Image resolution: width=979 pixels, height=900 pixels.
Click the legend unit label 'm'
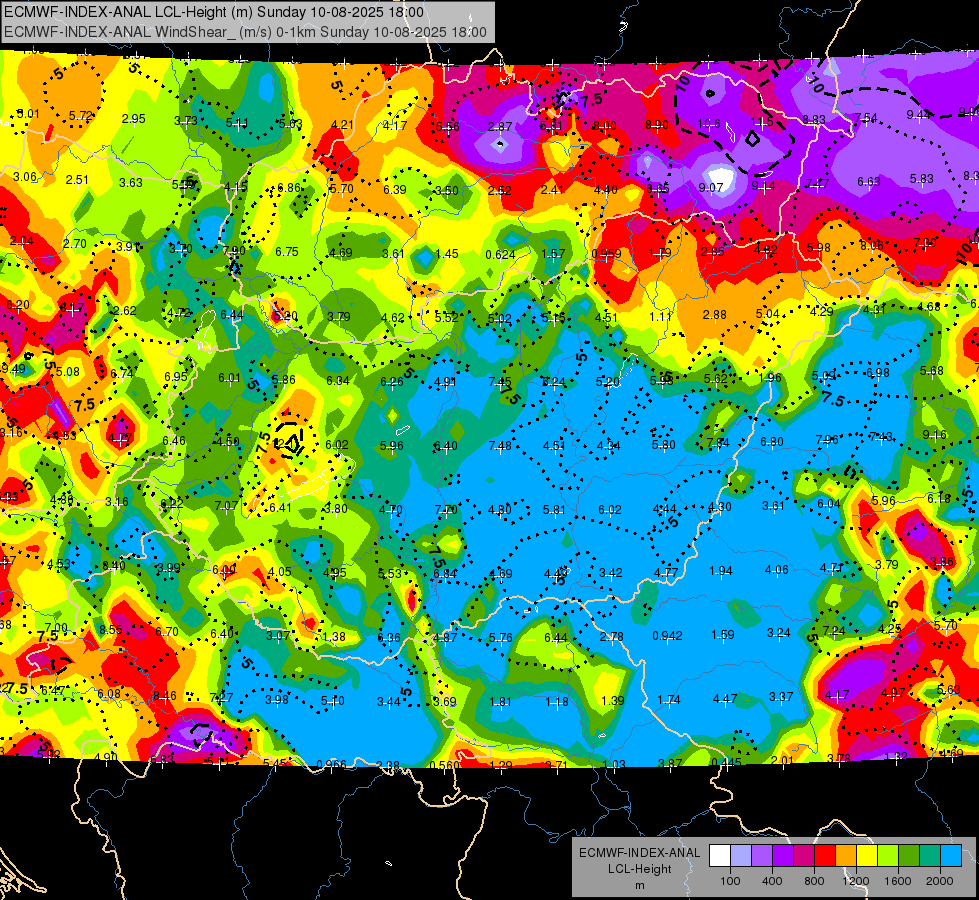pyautogui.click(x=639, y=885)
